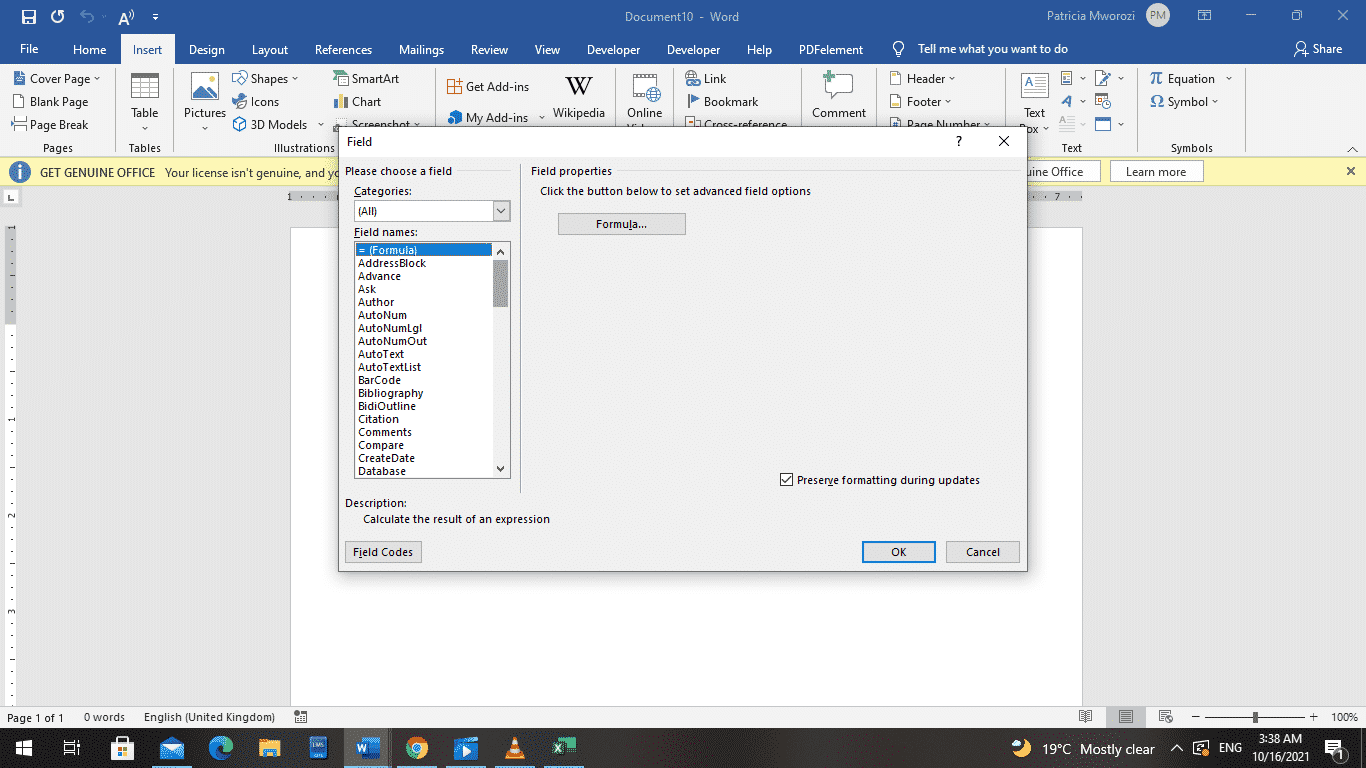The width and height of the screenshot is (1366, 768).
Task: Click the Wikipedia add-in
Action: point(579,97)
